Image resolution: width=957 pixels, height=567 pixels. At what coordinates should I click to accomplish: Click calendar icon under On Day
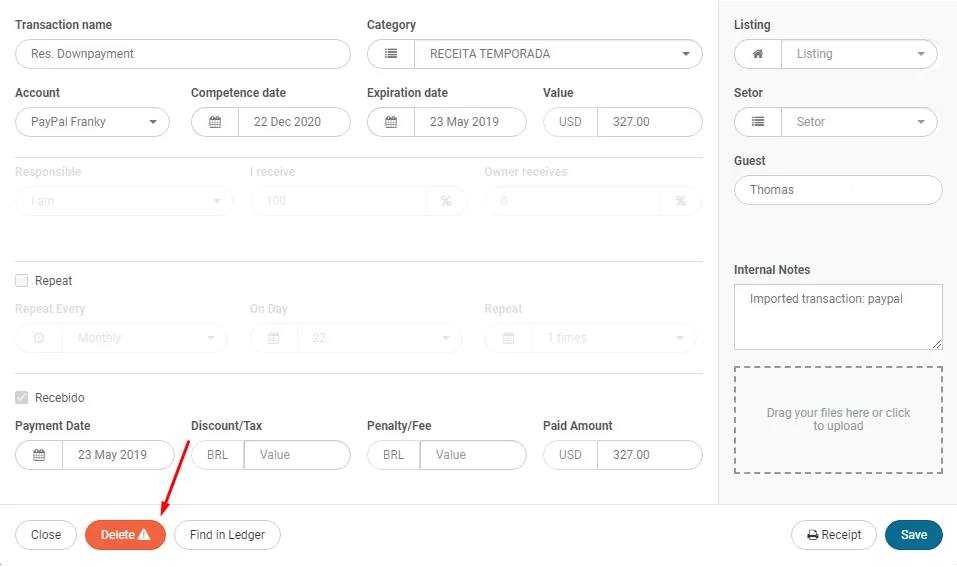[274, 338]
